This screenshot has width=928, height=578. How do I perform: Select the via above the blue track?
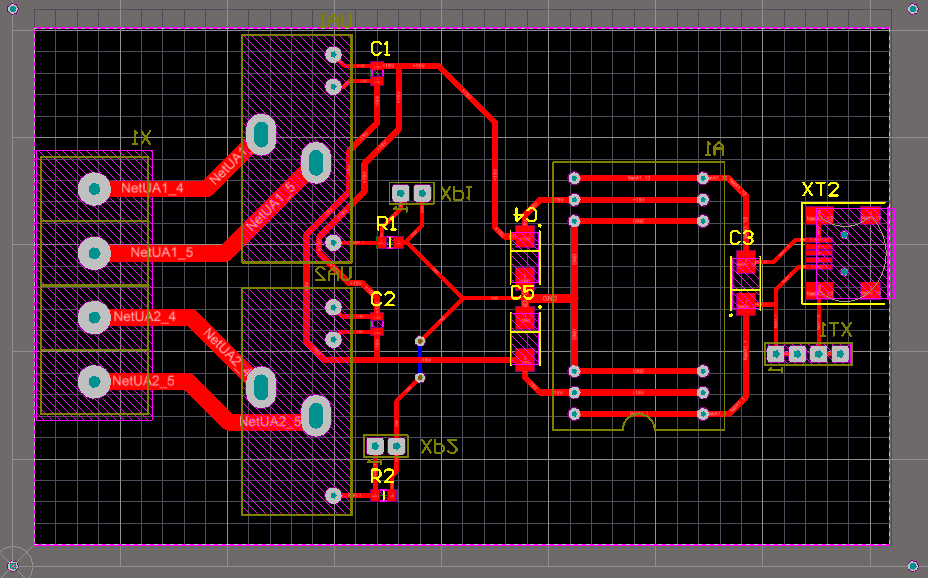[x=420, y=341]
